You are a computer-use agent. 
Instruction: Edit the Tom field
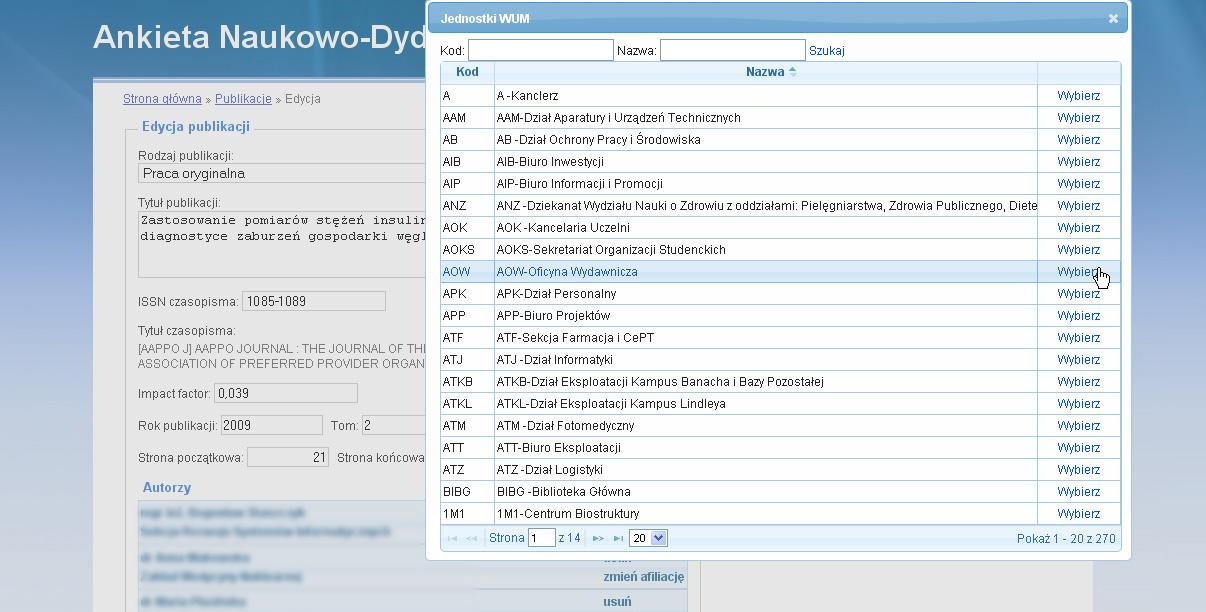point(394,425)
